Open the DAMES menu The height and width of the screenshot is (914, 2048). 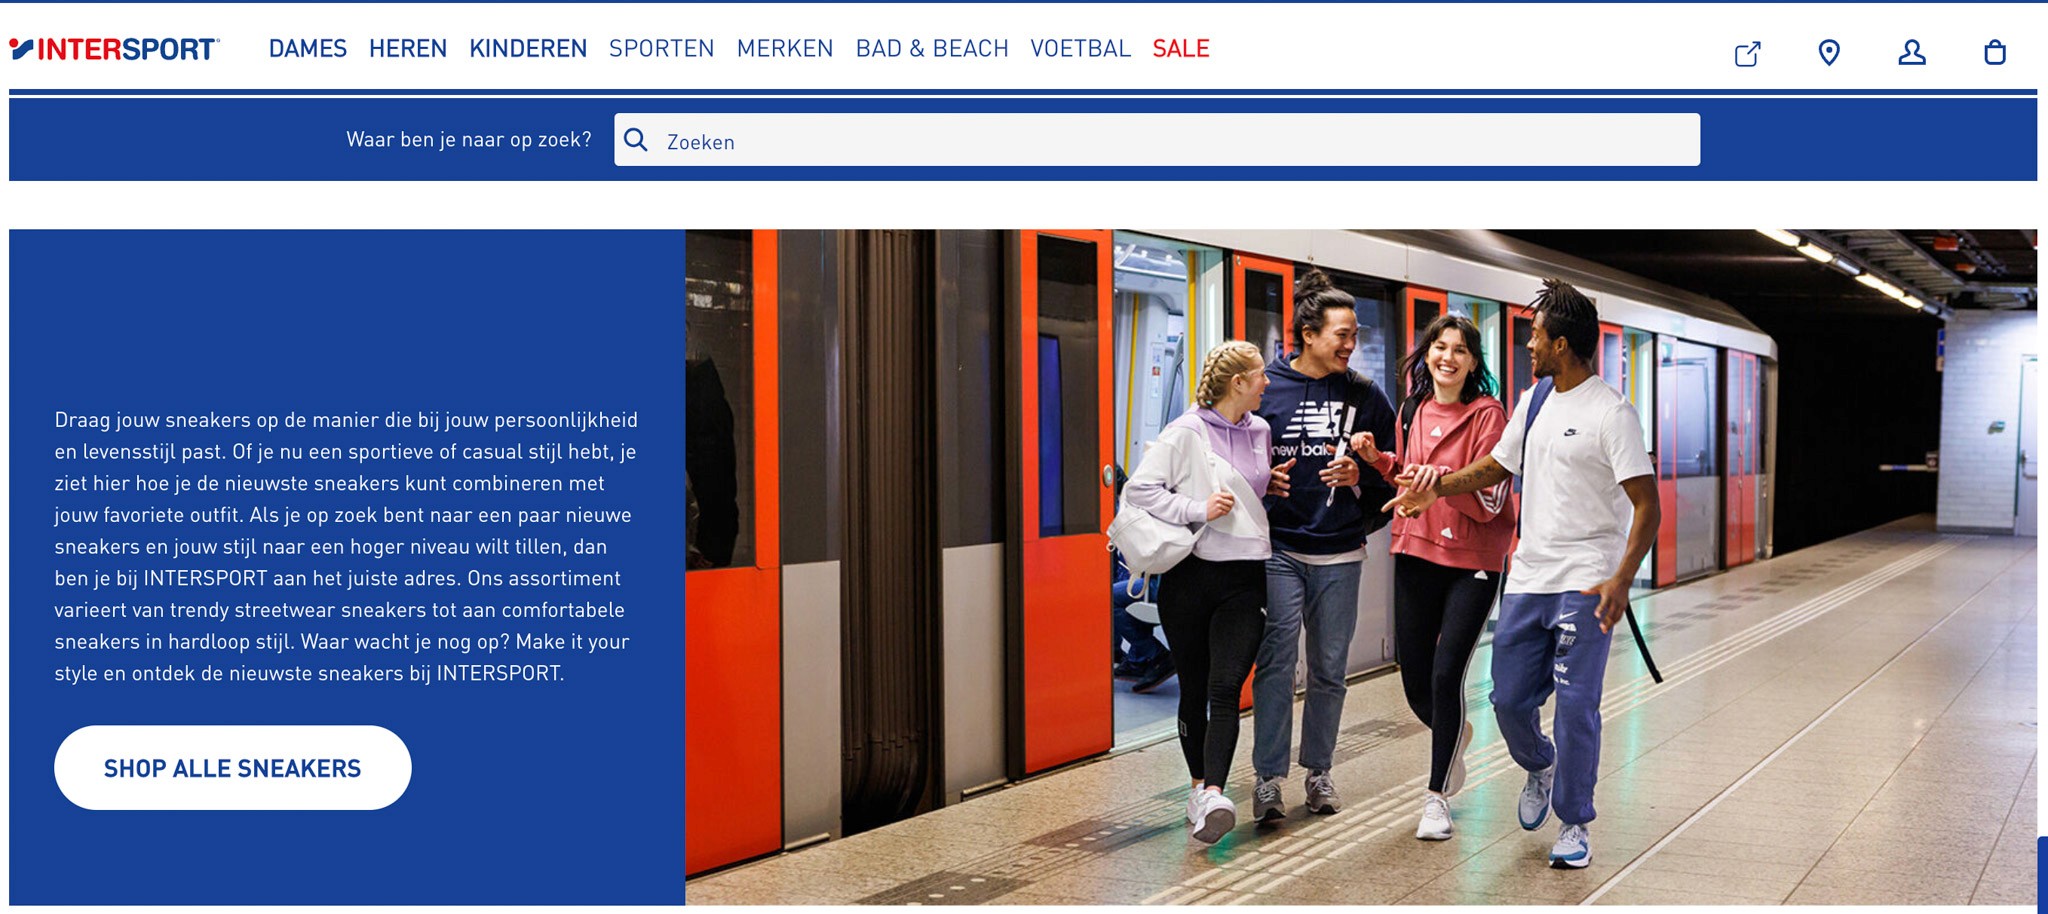tap(308, 49)
